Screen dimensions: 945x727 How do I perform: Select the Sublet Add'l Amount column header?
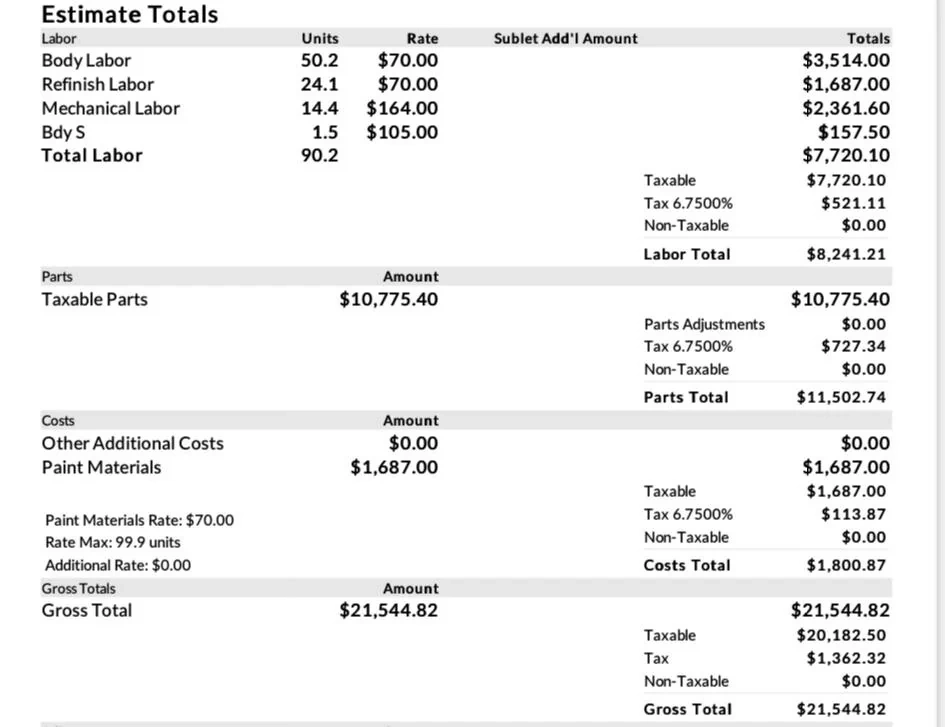pos(565,39)
